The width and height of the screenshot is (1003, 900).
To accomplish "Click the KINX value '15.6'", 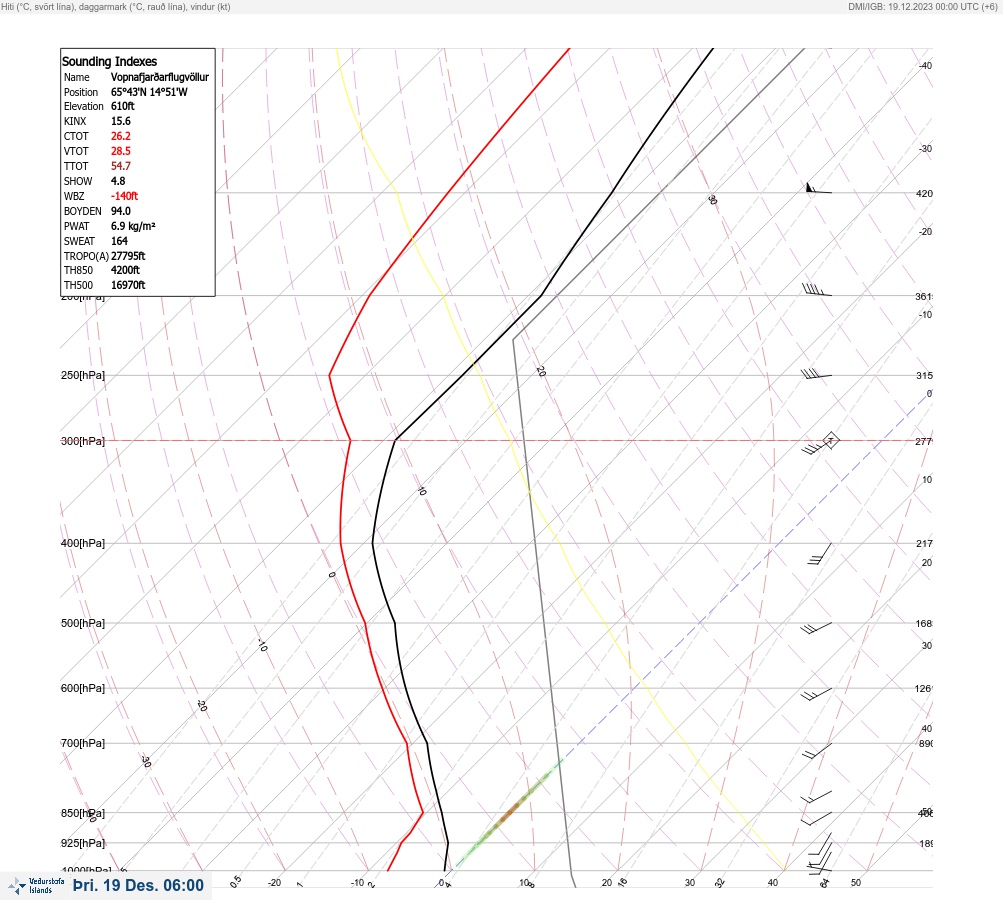I will (x=121, y=121).
